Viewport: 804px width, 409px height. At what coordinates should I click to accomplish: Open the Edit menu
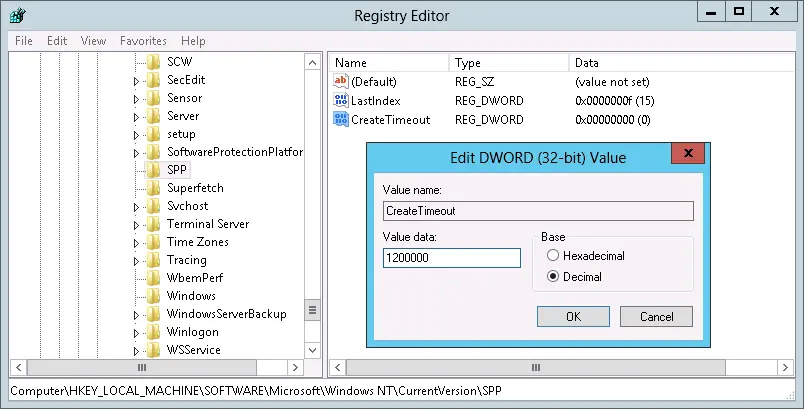[x=57, y=40]
